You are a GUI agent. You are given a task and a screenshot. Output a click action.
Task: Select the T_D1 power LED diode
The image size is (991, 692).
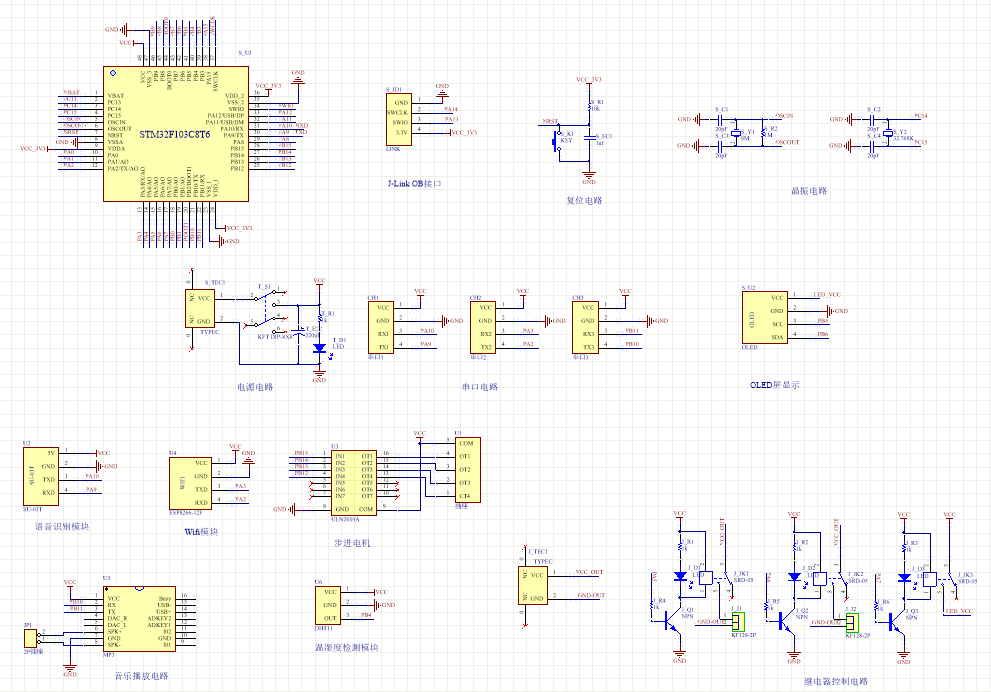(x=320, y=348)
